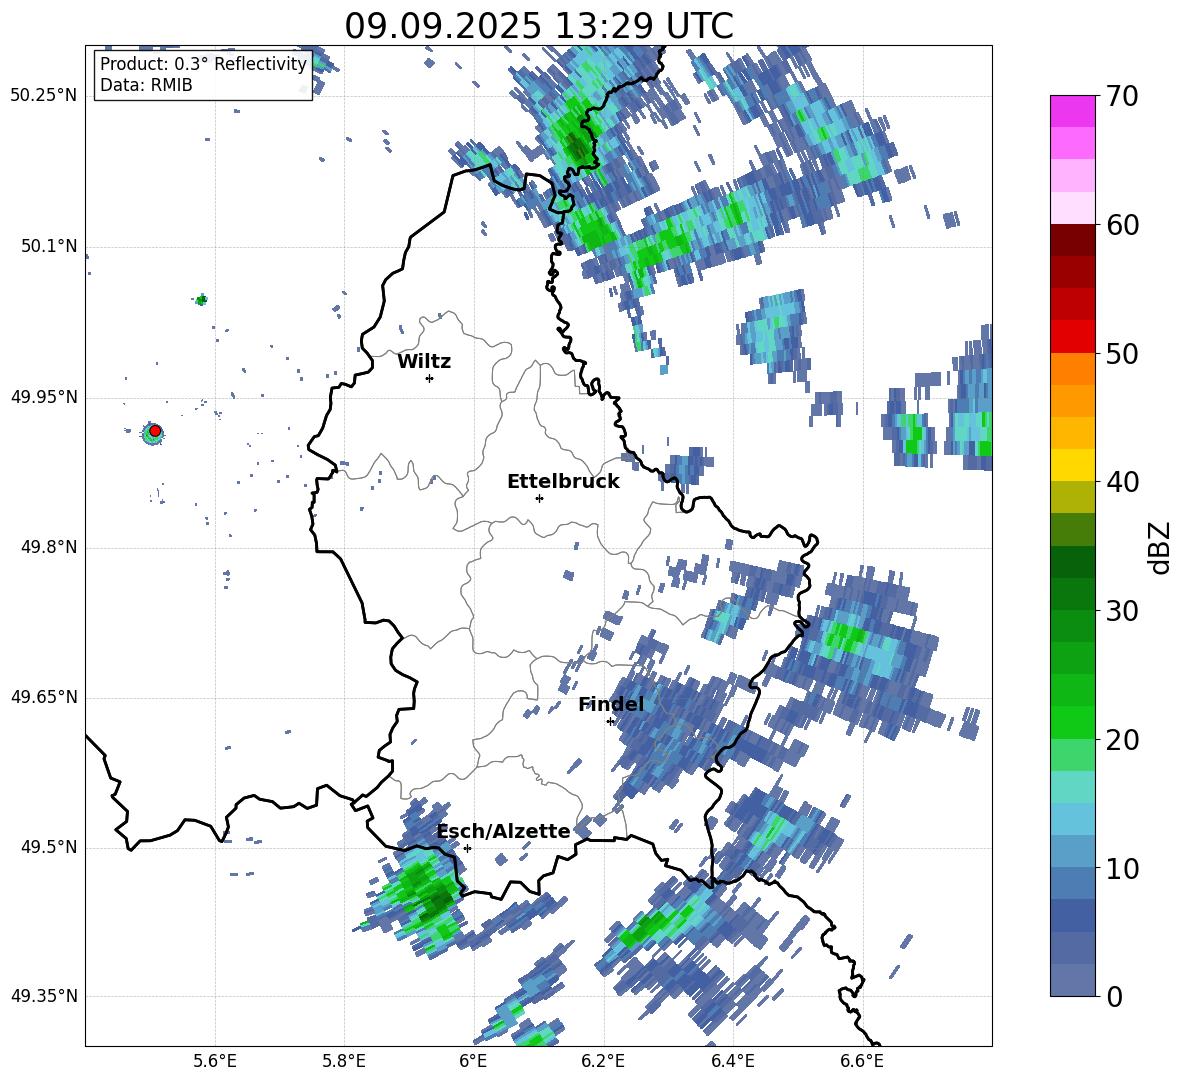Viewport: 1184px width, 1081px height.
Task: Pick the yellow 40 dBZ swatch
Action: (1073, 465)
